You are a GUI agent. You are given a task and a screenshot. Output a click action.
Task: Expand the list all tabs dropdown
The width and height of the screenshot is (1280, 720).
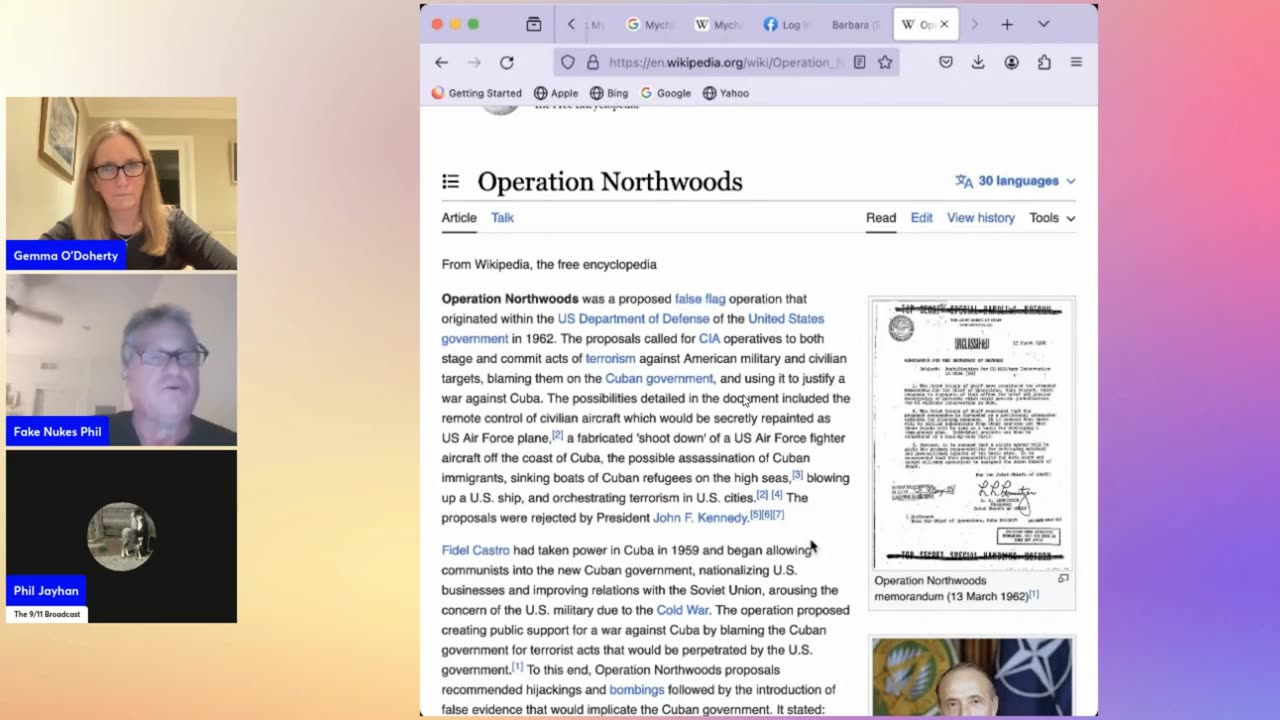tap(1043, 24)
